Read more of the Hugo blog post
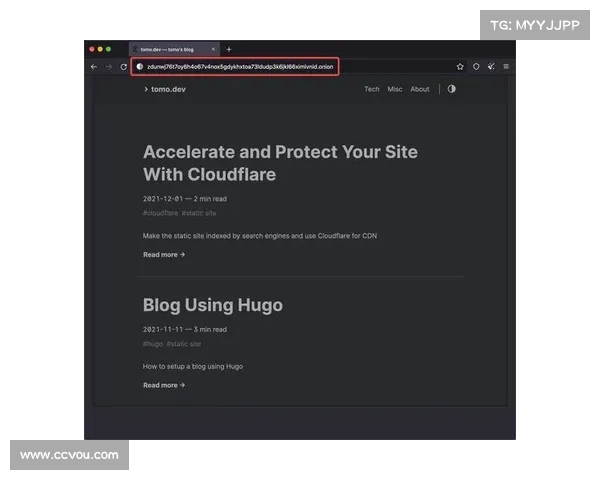This screenshot has height=480, width=600. (164, 385)
